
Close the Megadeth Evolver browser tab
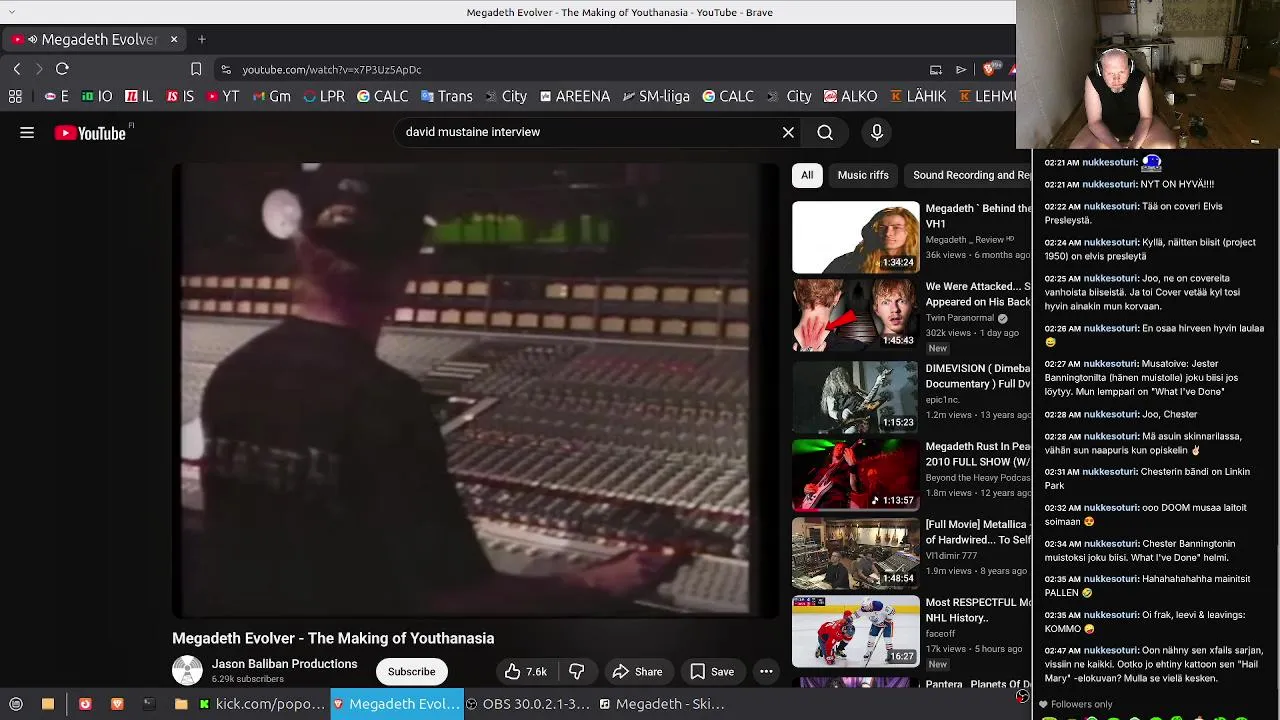(173, 39)
